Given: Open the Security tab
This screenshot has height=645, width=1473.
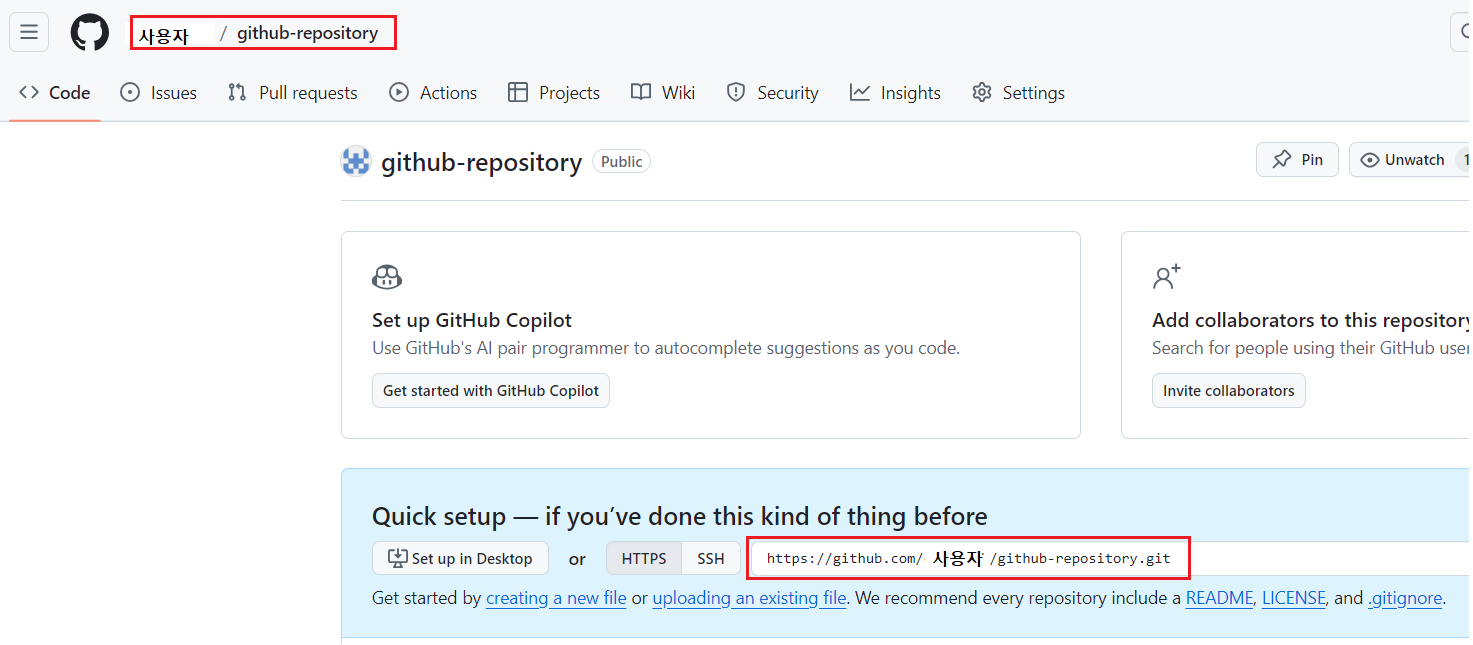Looking at the screenshot, I should pos(772,93).
